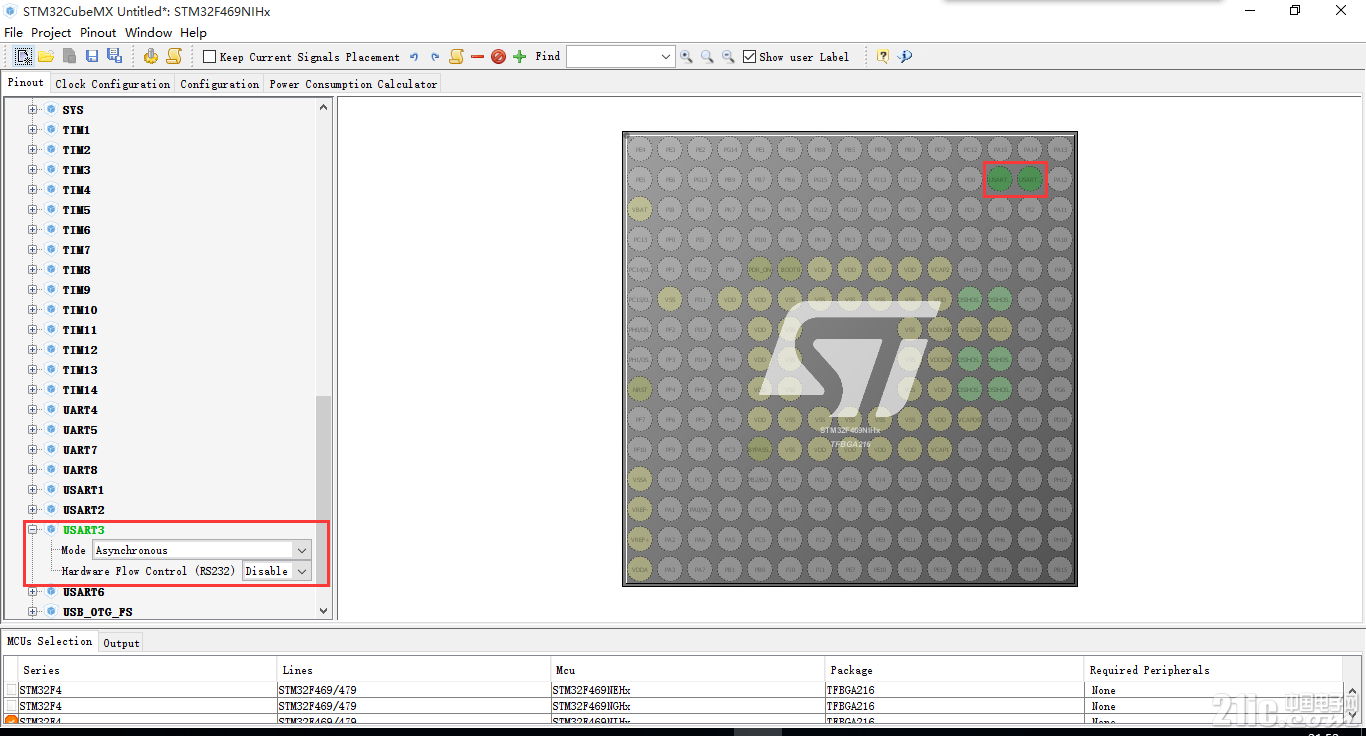Open the Project menu
The image size is (1366, 736).
click(x=51, y=33)
